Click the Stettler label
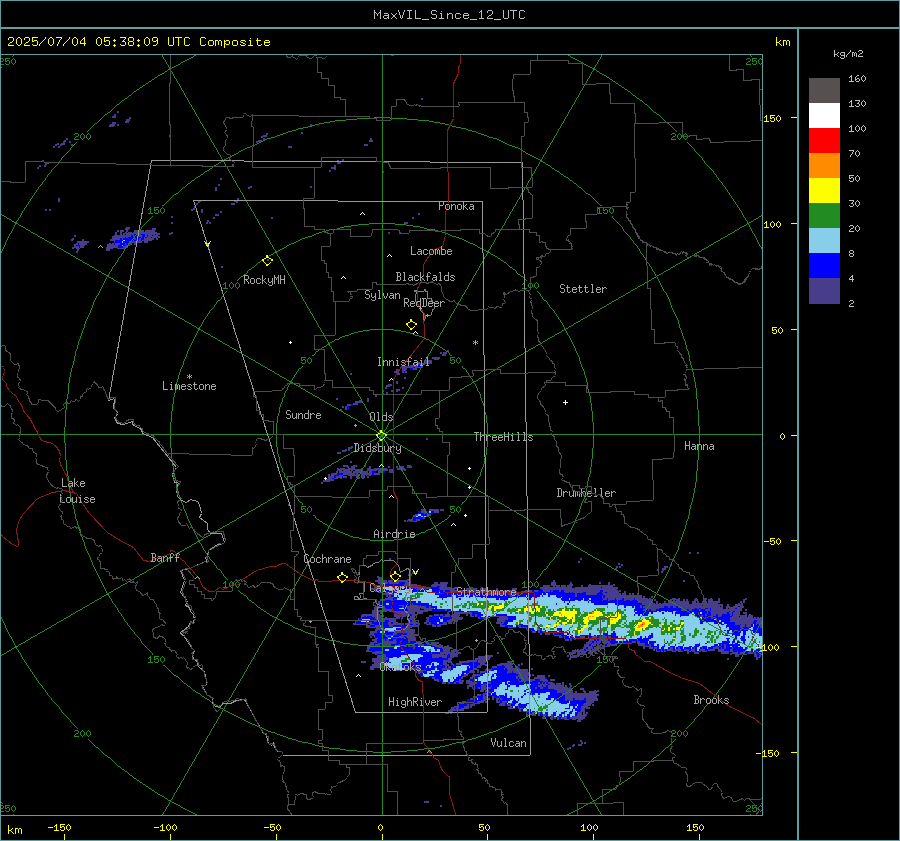The height and width of the screenshot is (841, 900). click(x=583, y=289)
